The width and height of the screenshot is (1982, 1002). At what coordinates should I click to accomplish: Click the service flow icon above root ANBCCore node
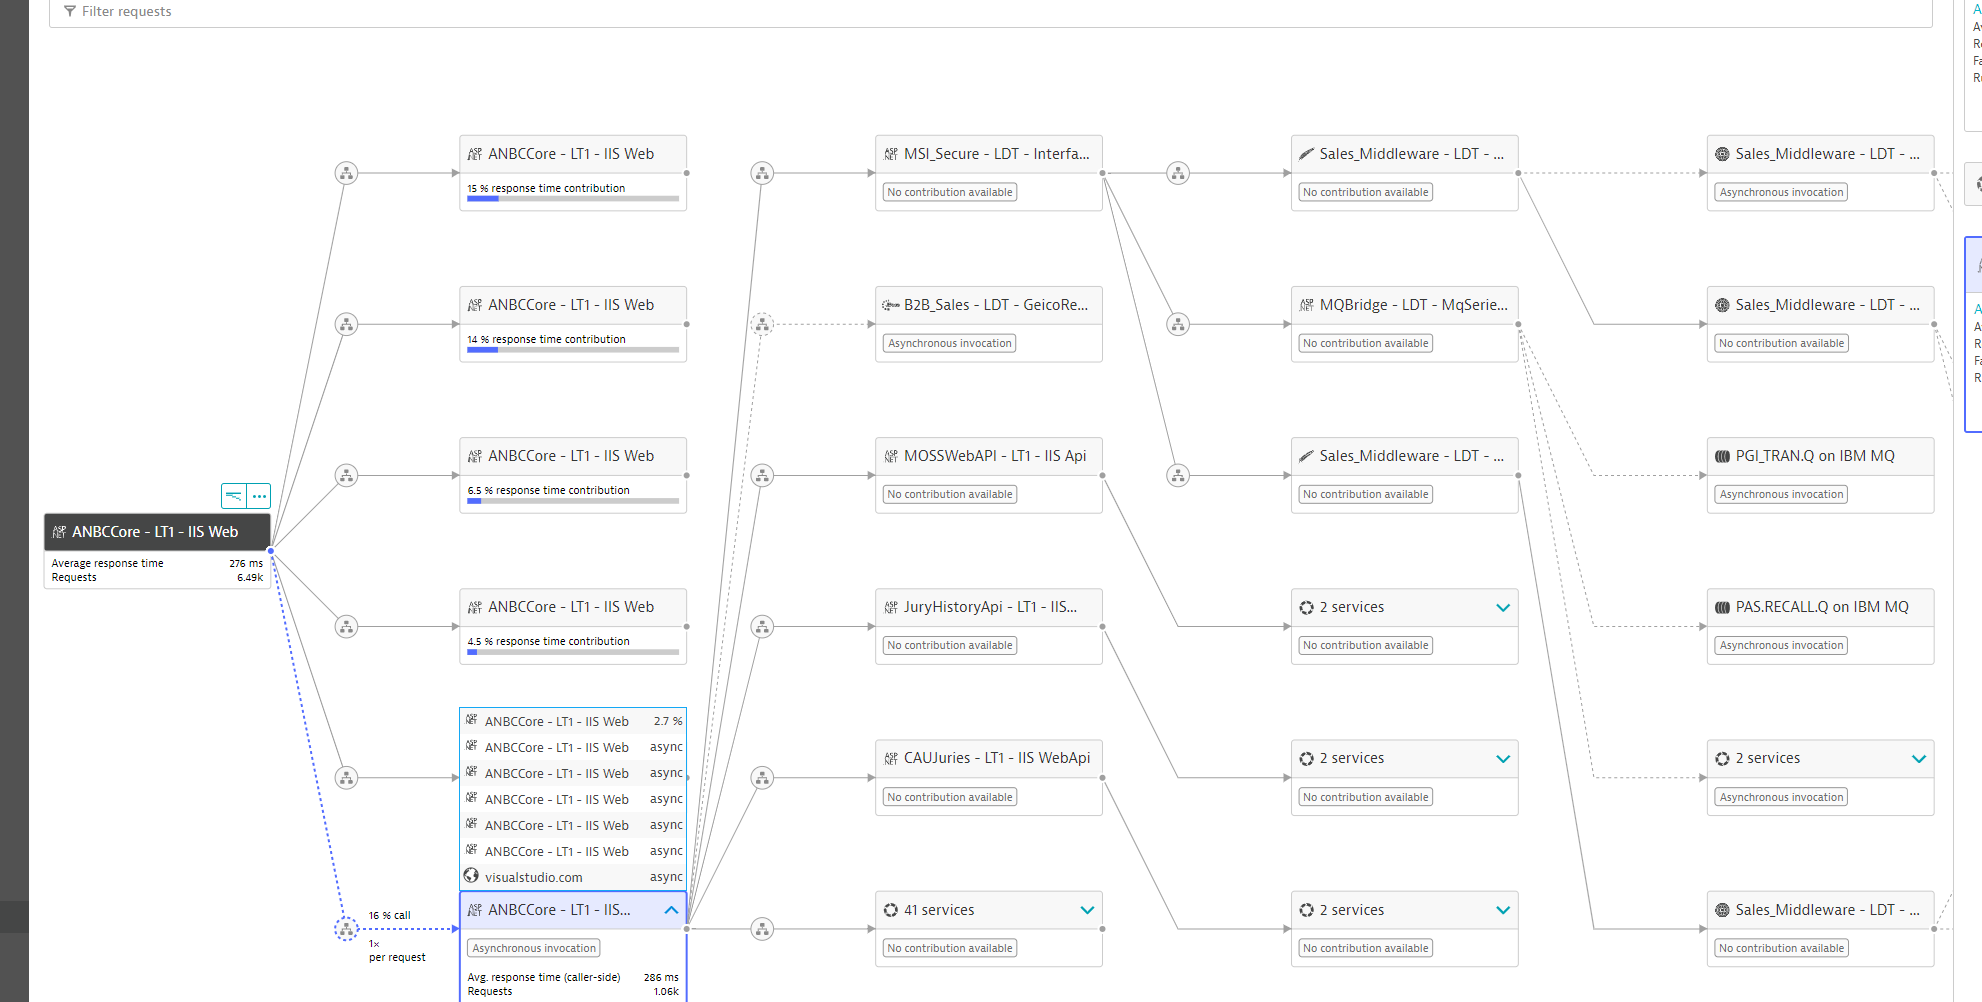click(234, 496)
